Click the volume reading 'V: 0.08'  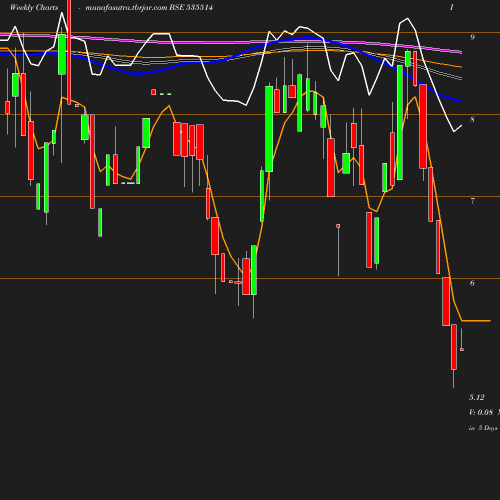(481, 412)
